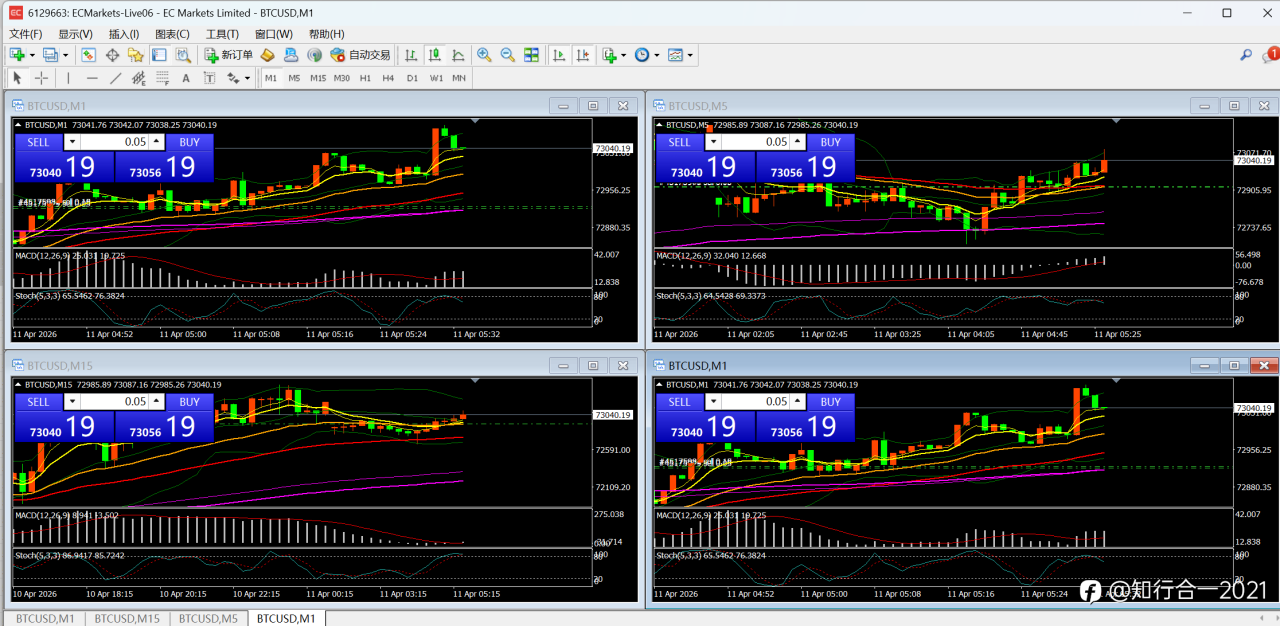Image resolution: width=1280 pixels, height=626 pixels.
Task: Select the vertical line drawing tool
Action: point(68,78)
